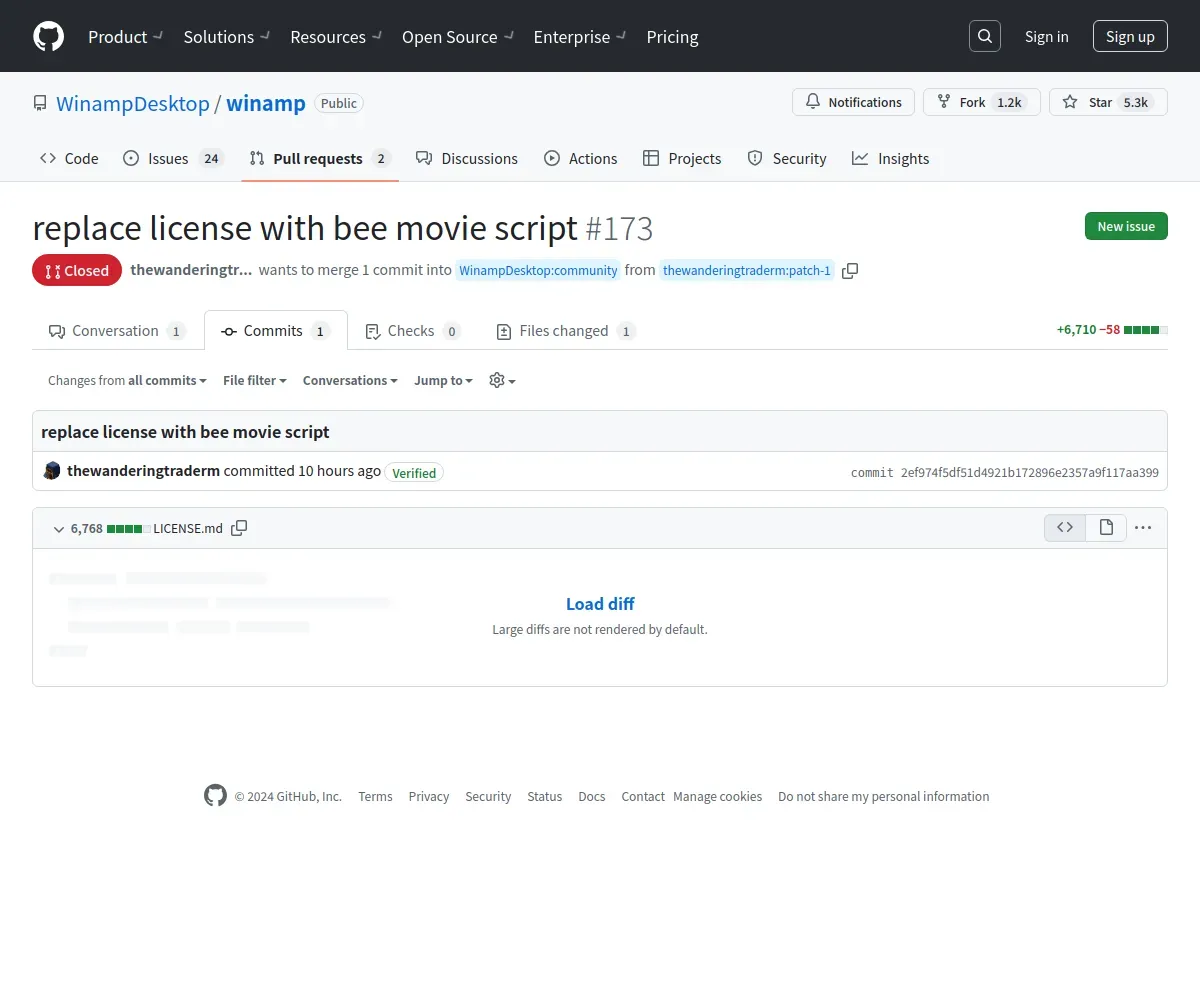Viewport: 1200px width, 1000px height.
Task: Switch to rich diff file view icon
Action: pyautogui.click(x=1106, y=527)
